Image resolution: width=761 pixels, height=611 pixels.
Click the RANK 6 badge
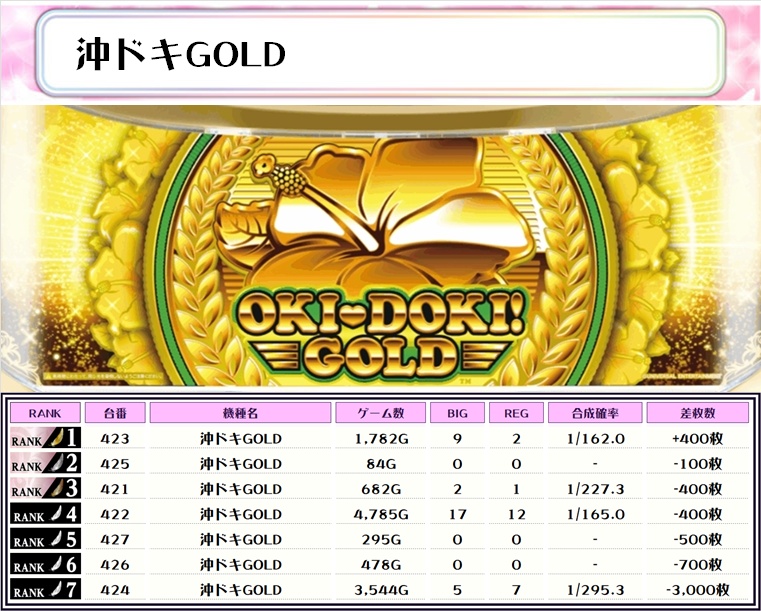pyautogui.click(x=45, y=565)
